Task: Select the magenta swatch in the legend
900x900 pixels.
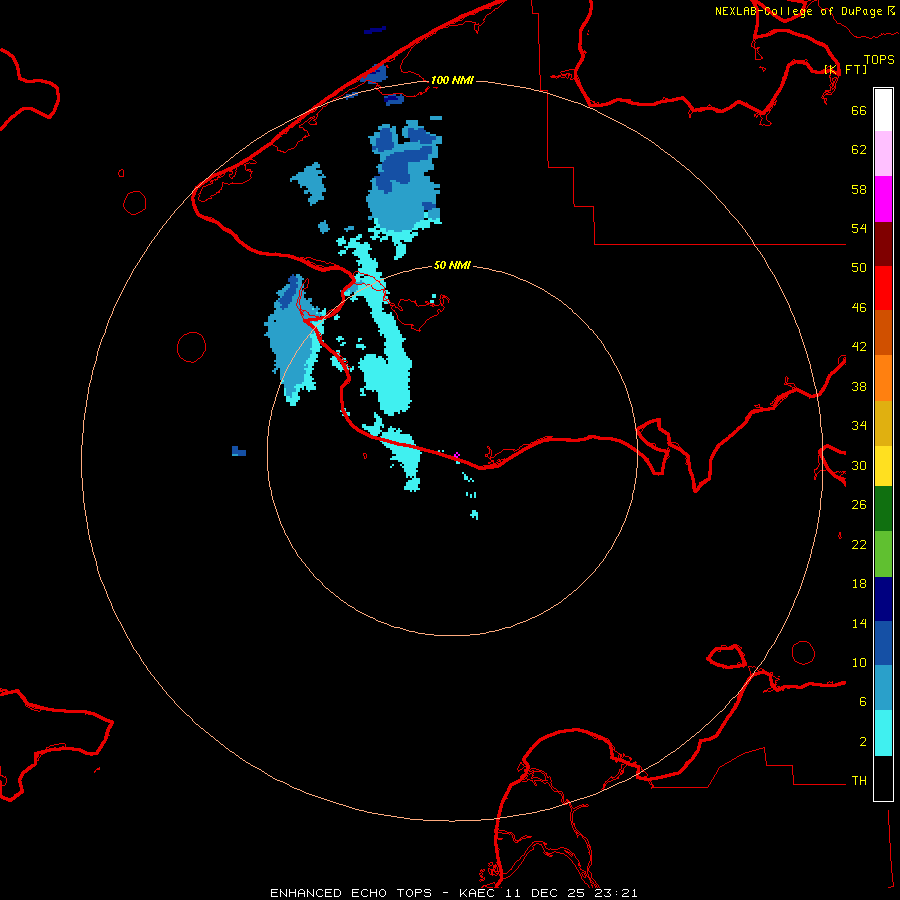Action: [883, 199]
